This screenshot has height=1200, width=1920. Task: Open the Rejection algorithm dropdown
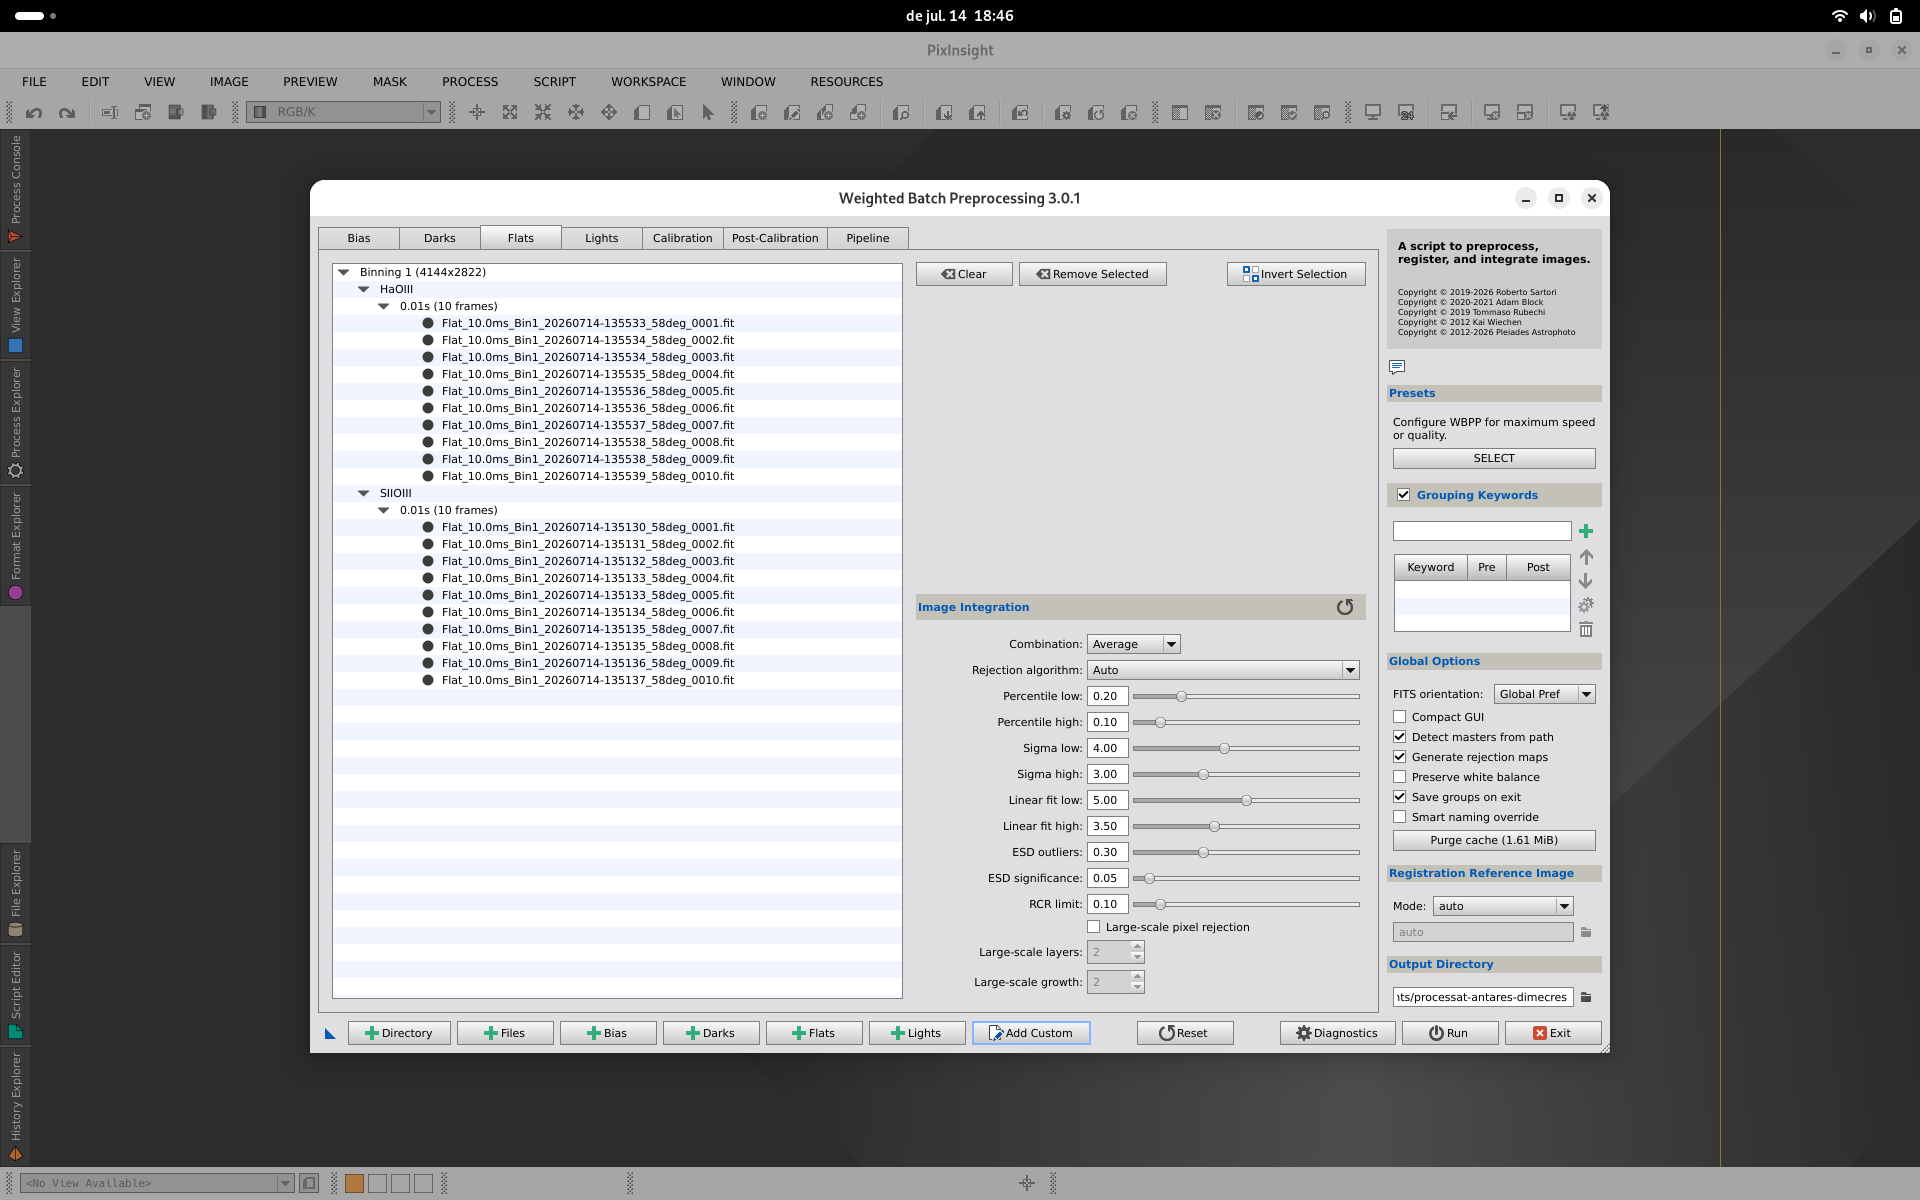coord(1223,670)
